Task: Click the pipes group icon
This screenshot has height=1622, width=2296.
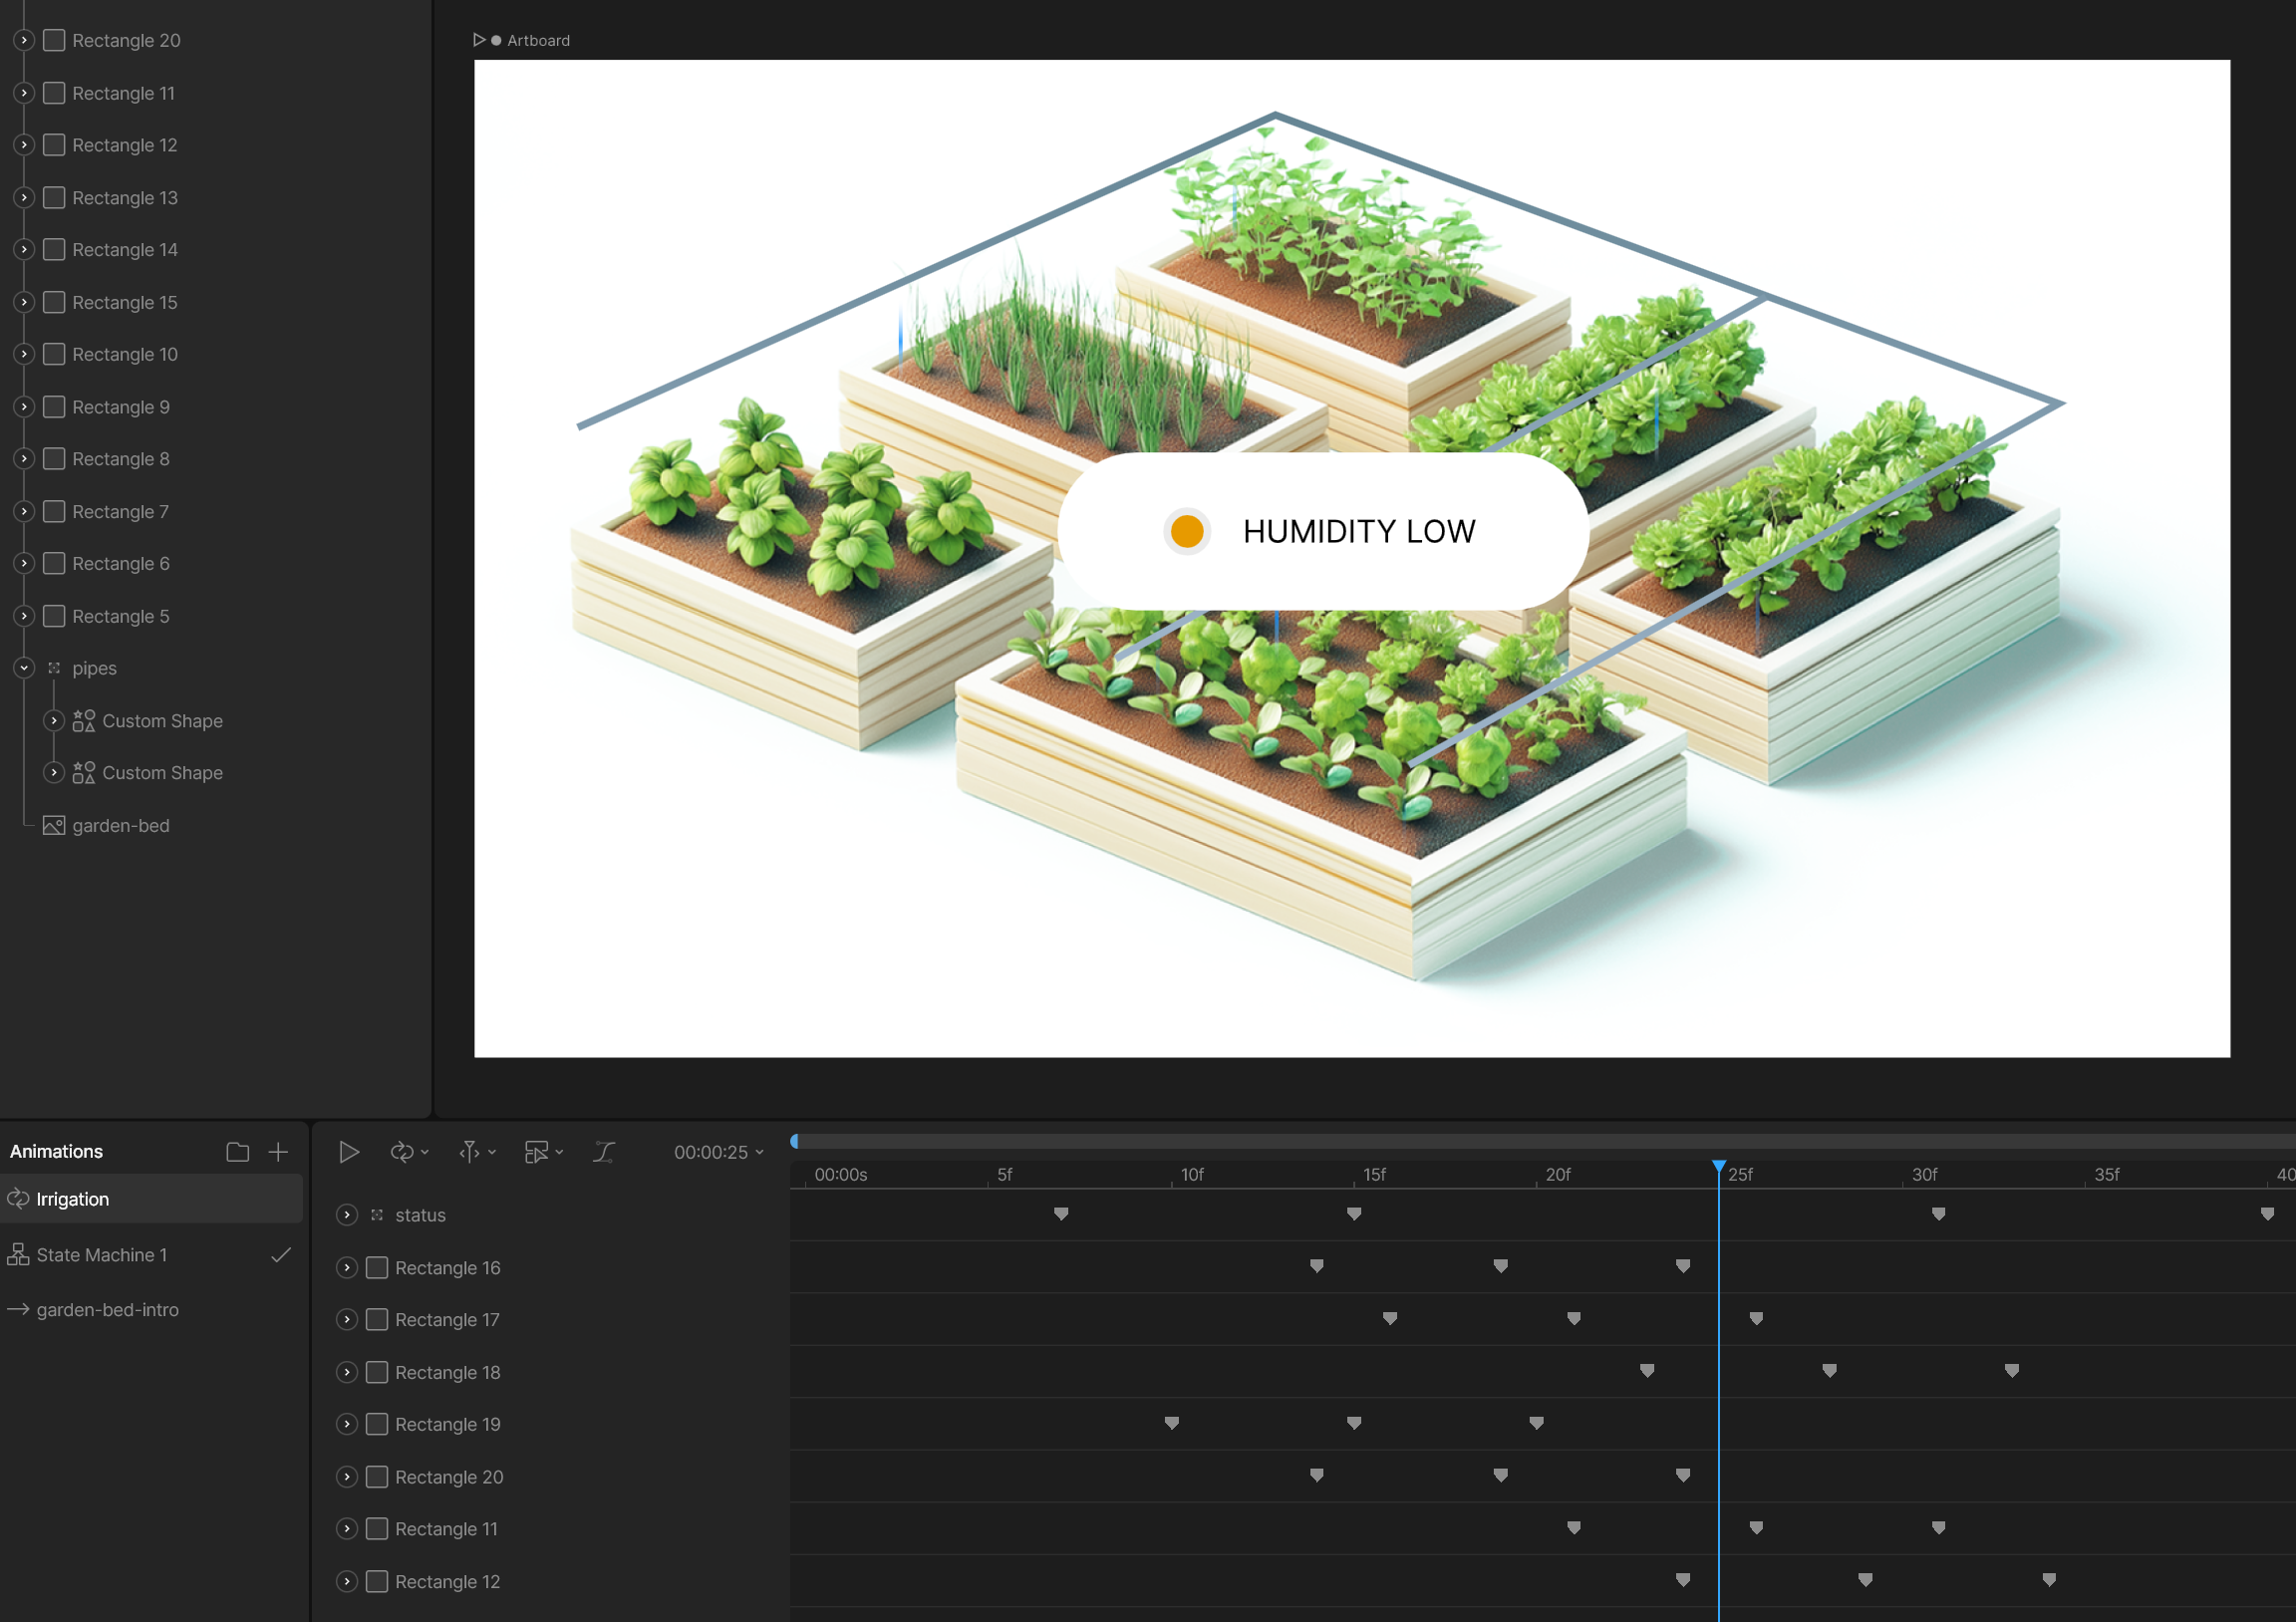Action: pyautogui.click(x=54, y=668)
